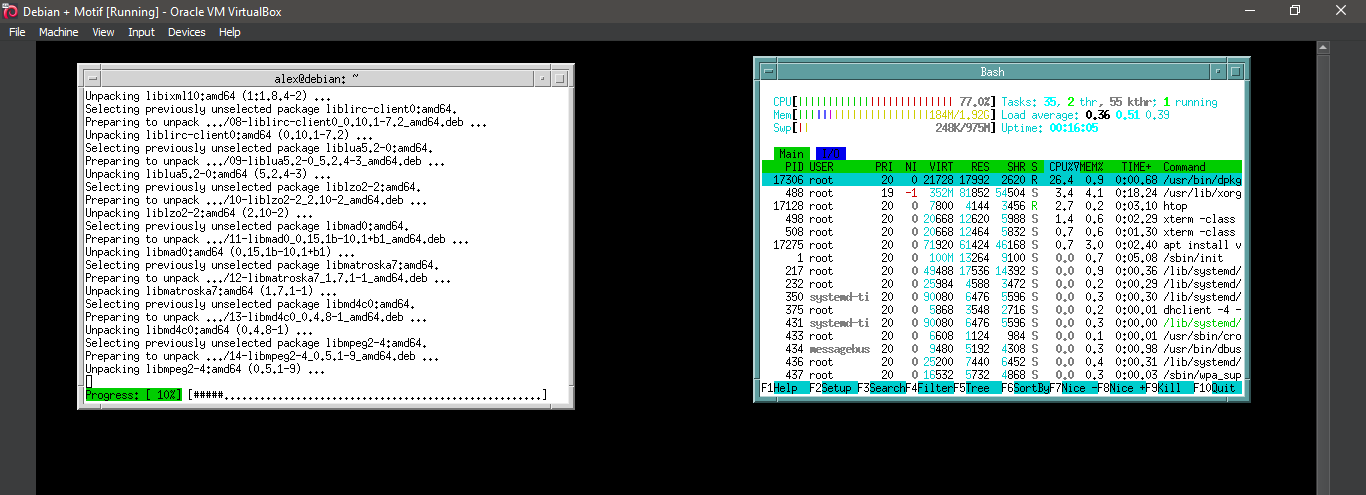Click the htop Mem usage meter
The image size is (1366, 495).
884,115
